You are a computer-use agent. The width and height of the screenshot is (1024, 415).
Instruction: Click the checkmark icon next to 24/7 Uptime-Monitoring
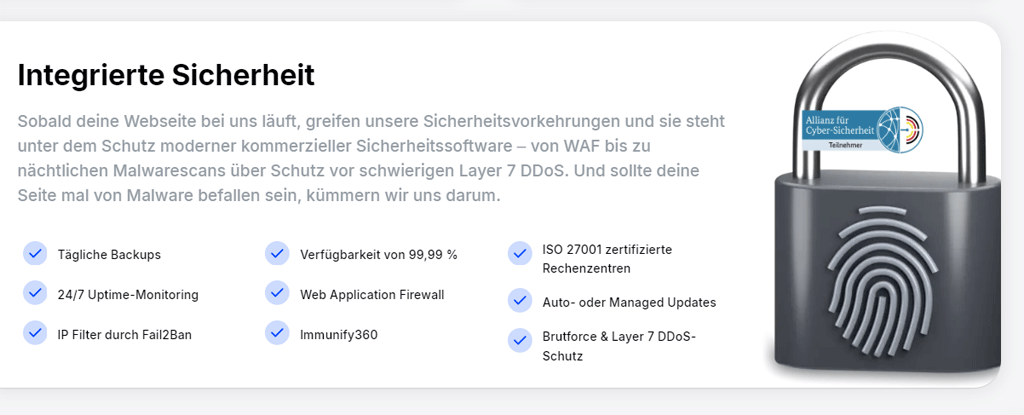click(35, 294)
